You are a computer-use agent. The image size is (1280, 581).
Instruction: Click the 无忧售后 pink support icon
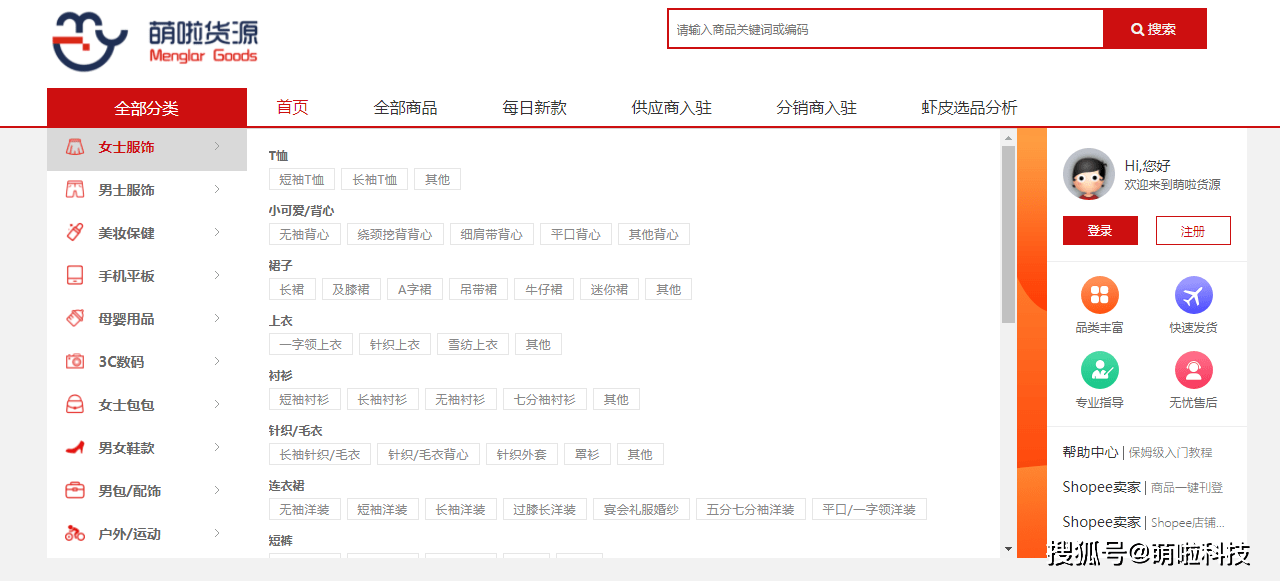tap(1193, 371)
